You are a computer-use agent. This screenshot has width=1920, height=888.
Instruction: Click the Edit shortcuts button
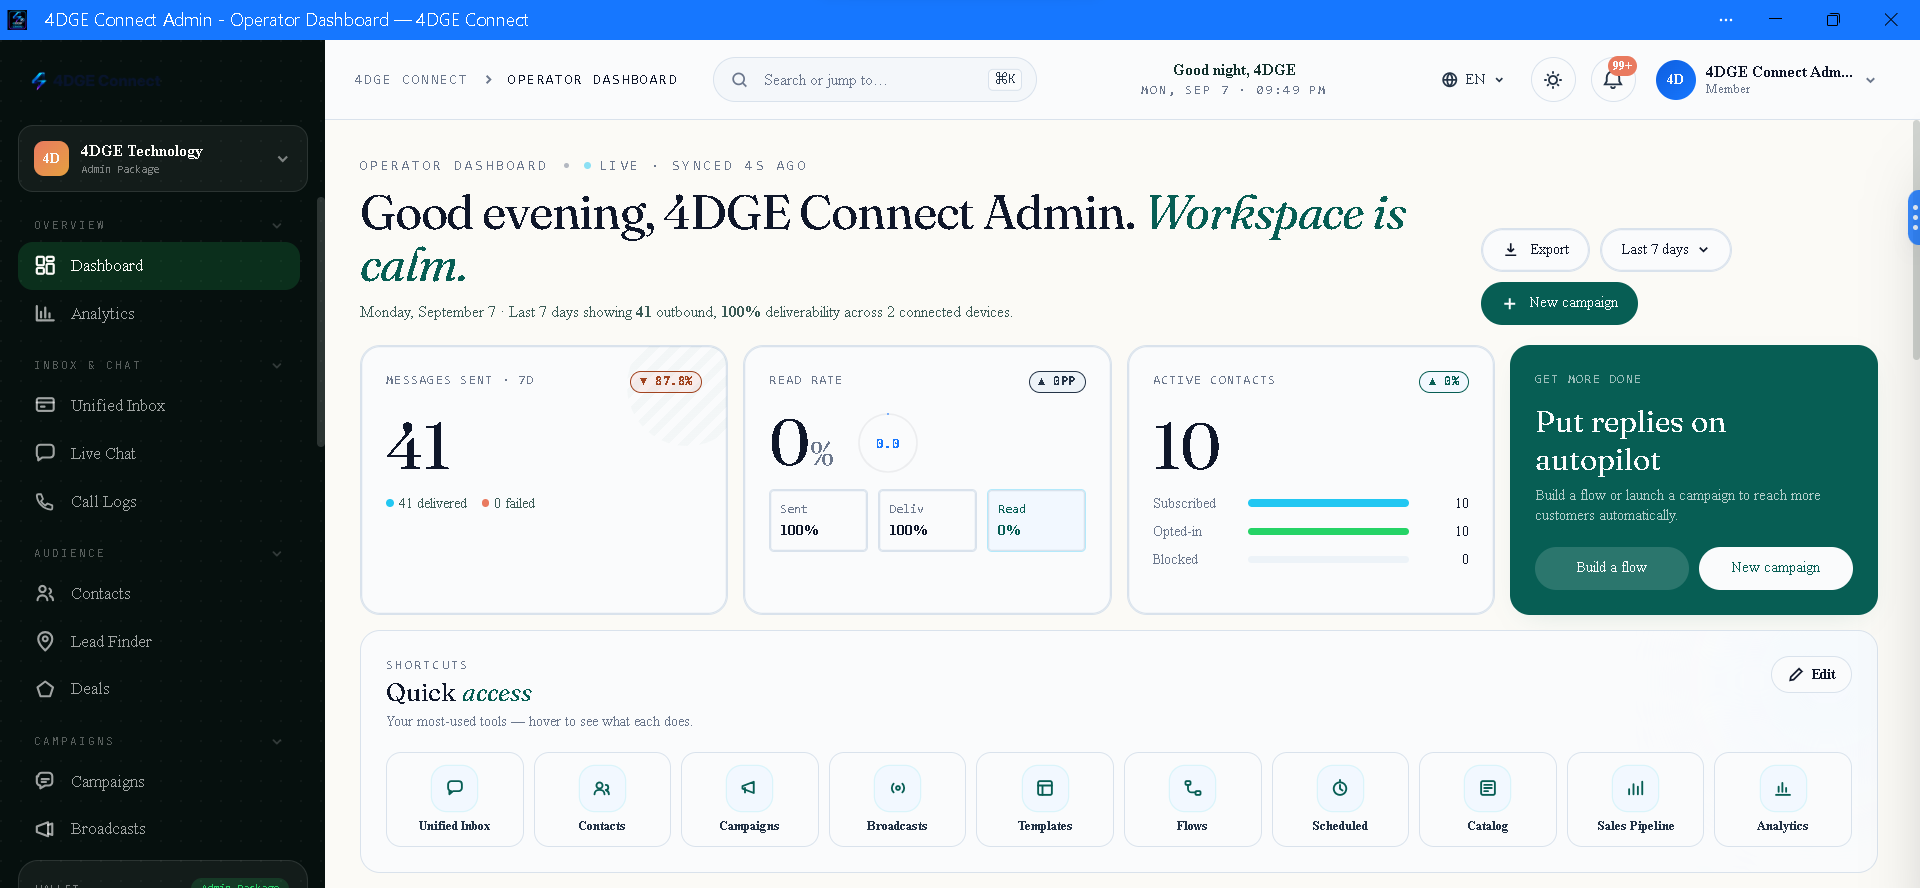(x=1811, y=675)
